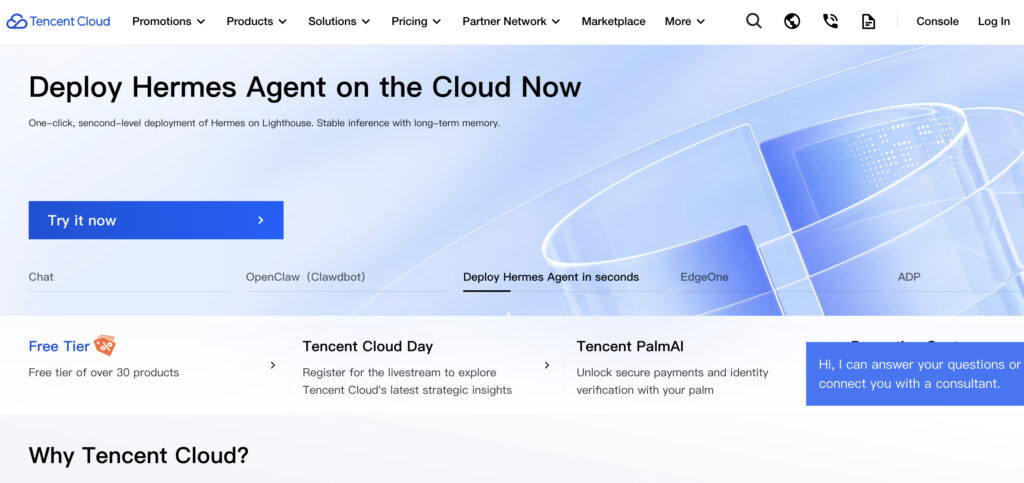Click the chat assistant popup message
Image resolution: width=1024 pixels, height=483 pixels.
[915, 374]
